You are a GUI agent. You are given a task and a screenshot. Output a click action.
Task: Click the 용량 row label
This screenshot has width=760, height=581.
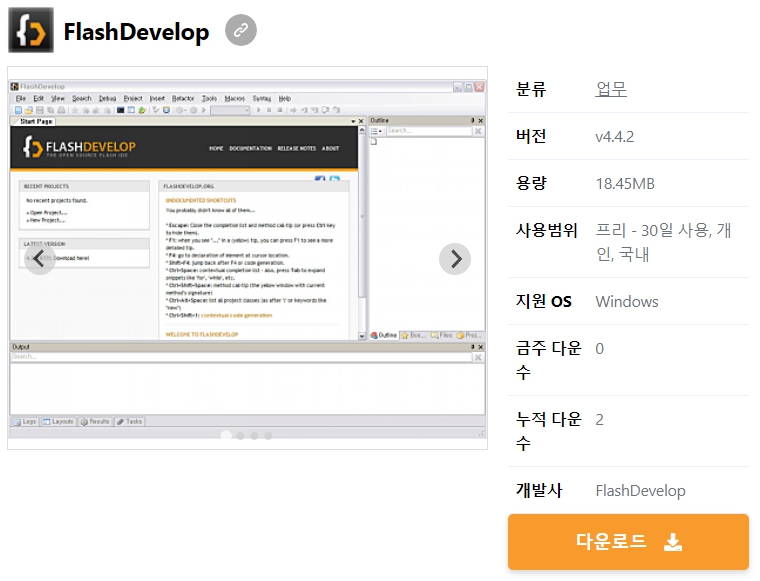531,183
